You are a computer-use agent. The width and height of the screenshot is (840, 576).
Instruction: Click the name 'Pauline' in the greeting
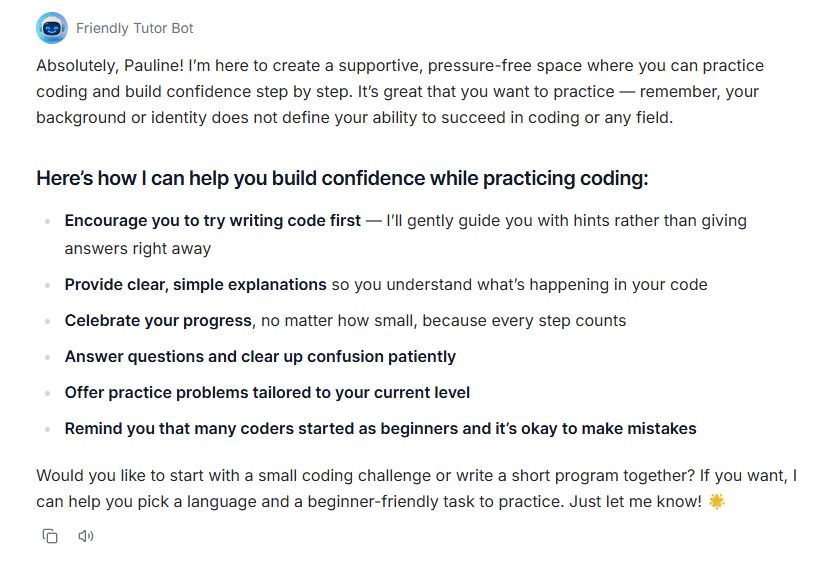(153, 65)
